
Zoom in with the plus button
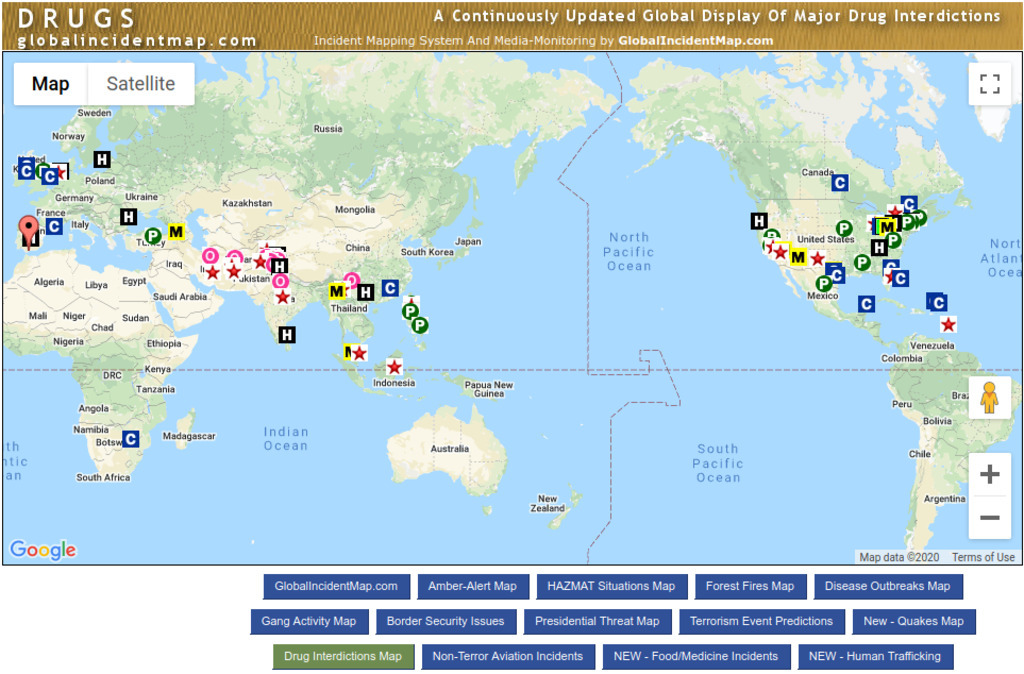[989, 474]
